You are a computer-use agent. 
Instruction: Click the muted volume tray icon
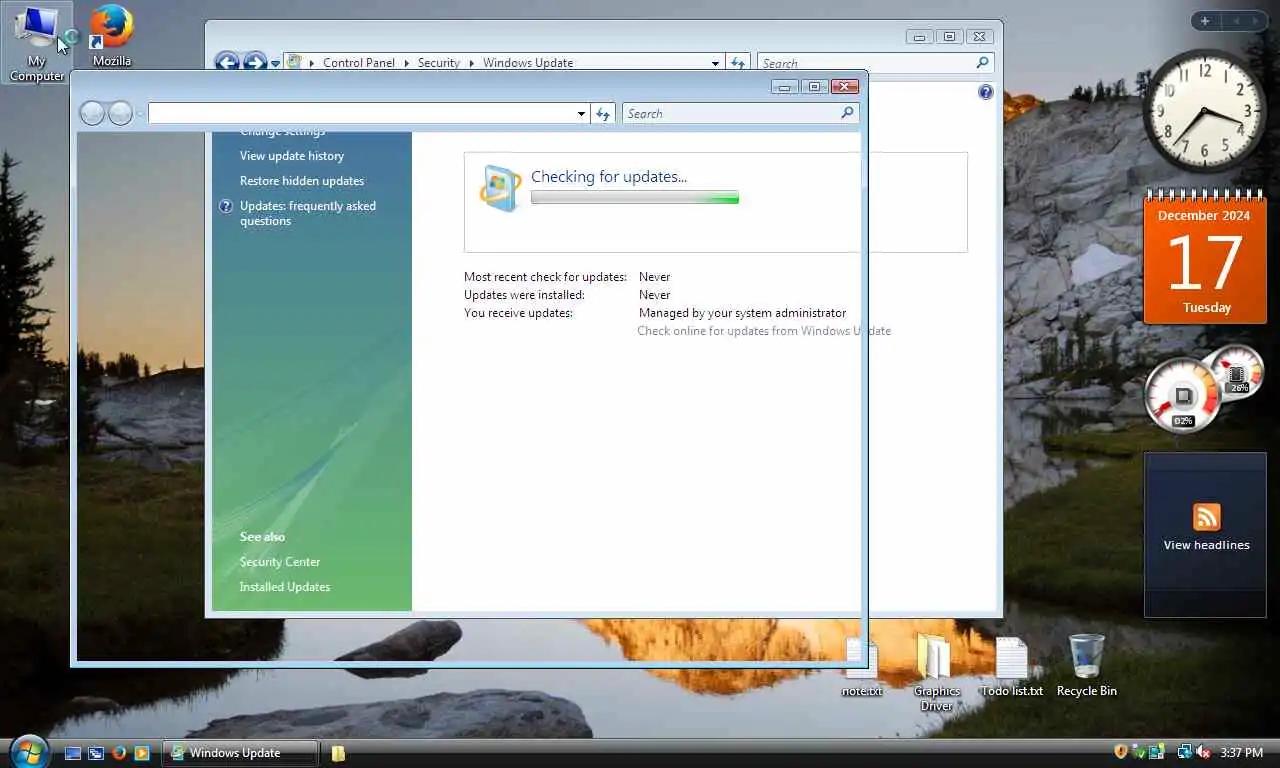[1203, 752]
